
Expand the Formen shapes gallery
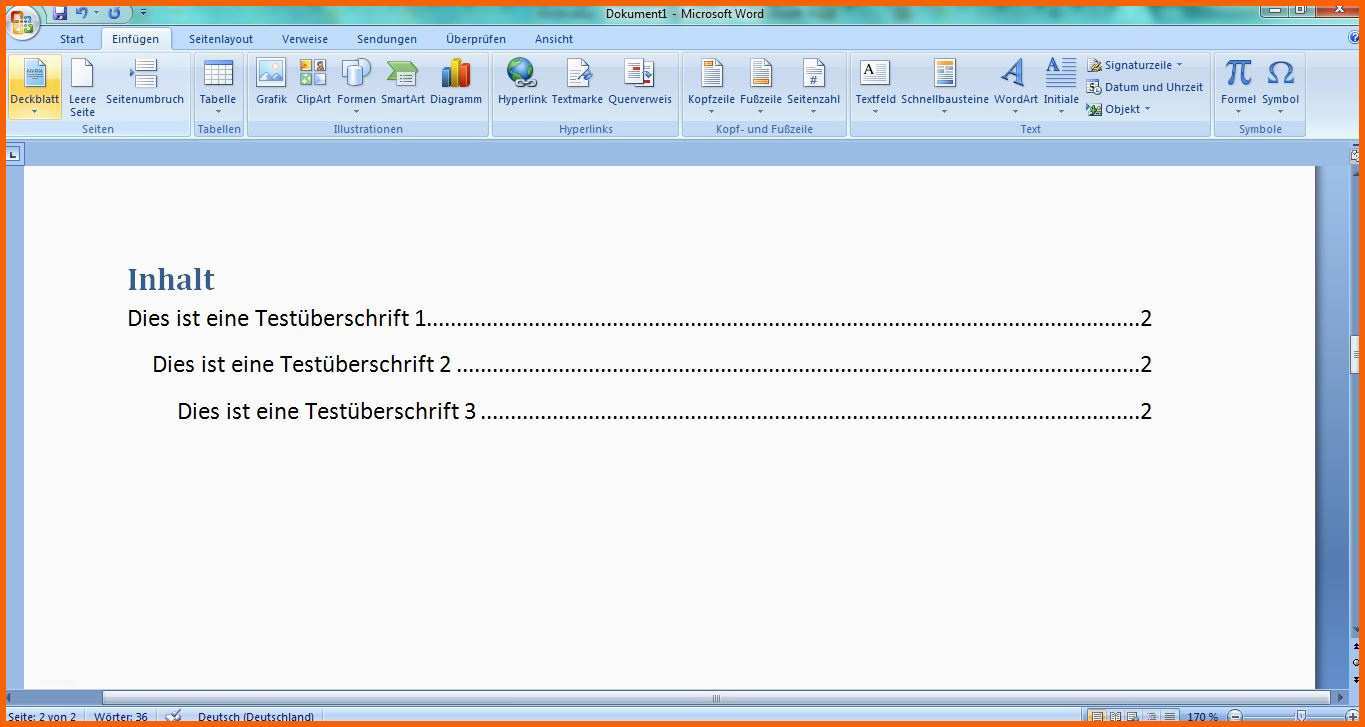click(x=356, y=87)
